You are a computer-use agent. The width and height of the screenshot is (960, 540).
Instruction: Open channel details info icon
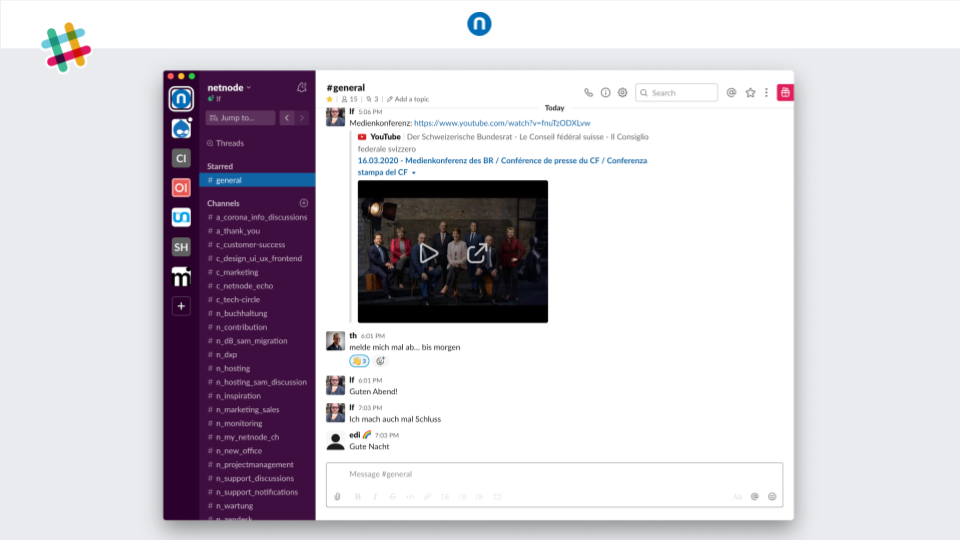tap(605, 93)
